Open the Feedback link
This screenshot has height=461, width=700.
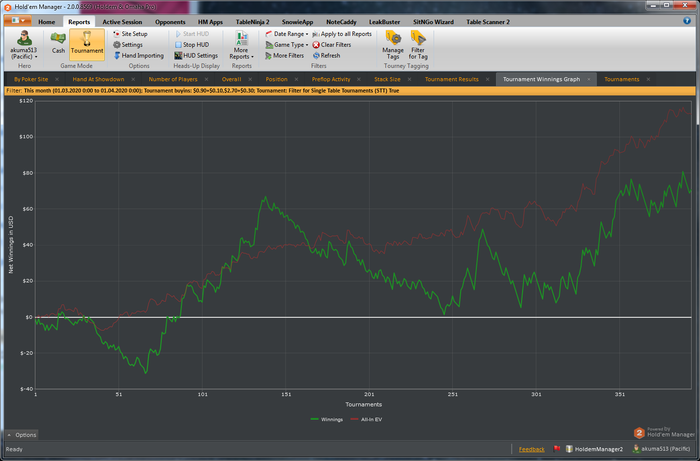pos(531,449)
